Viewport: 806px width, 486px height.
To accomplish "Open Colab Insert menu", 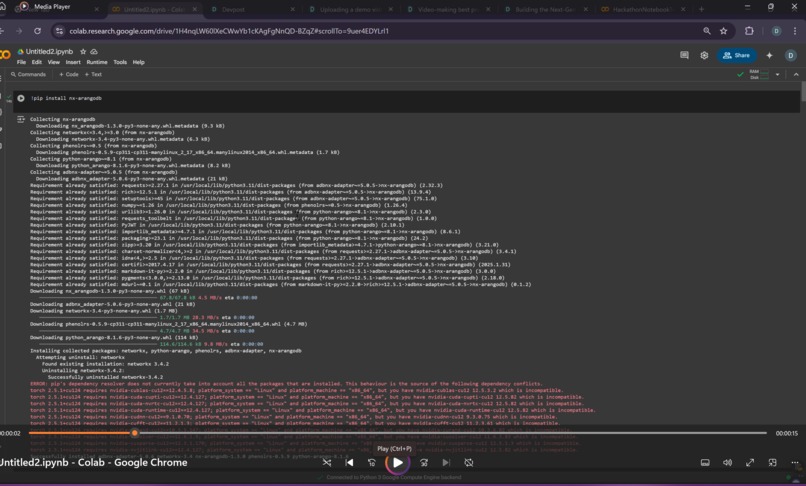I will (73, 62).
